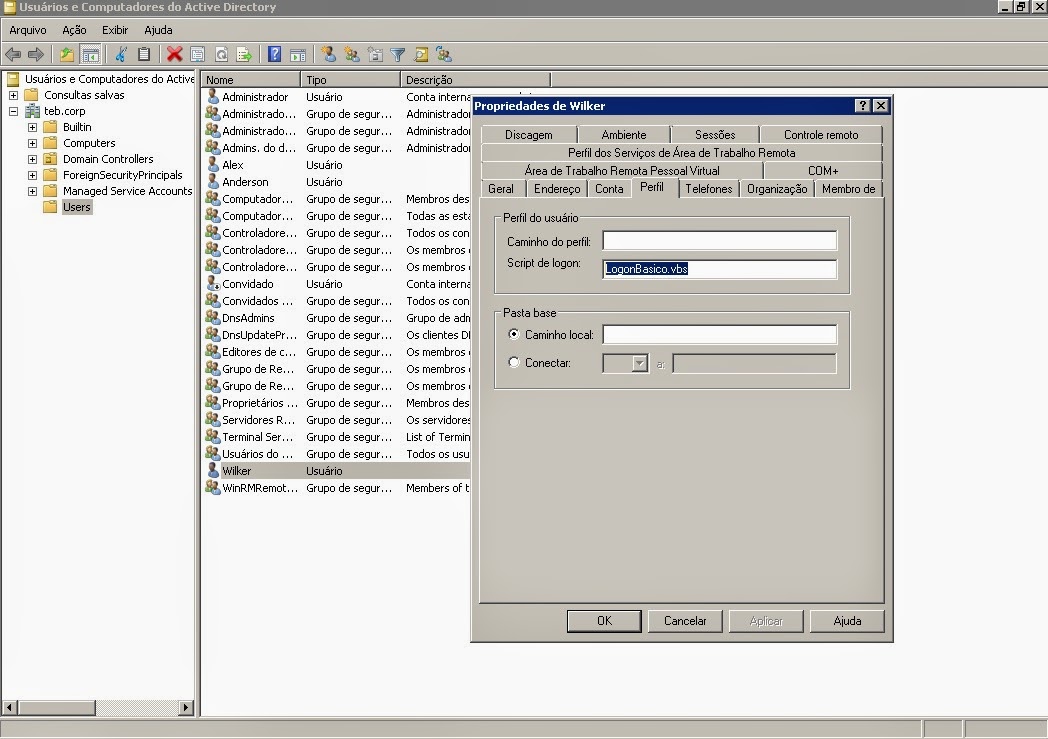This screenshot has height=739, width=1048.
Task: Expand the Domain Controllers container
Action: [31, 158]
